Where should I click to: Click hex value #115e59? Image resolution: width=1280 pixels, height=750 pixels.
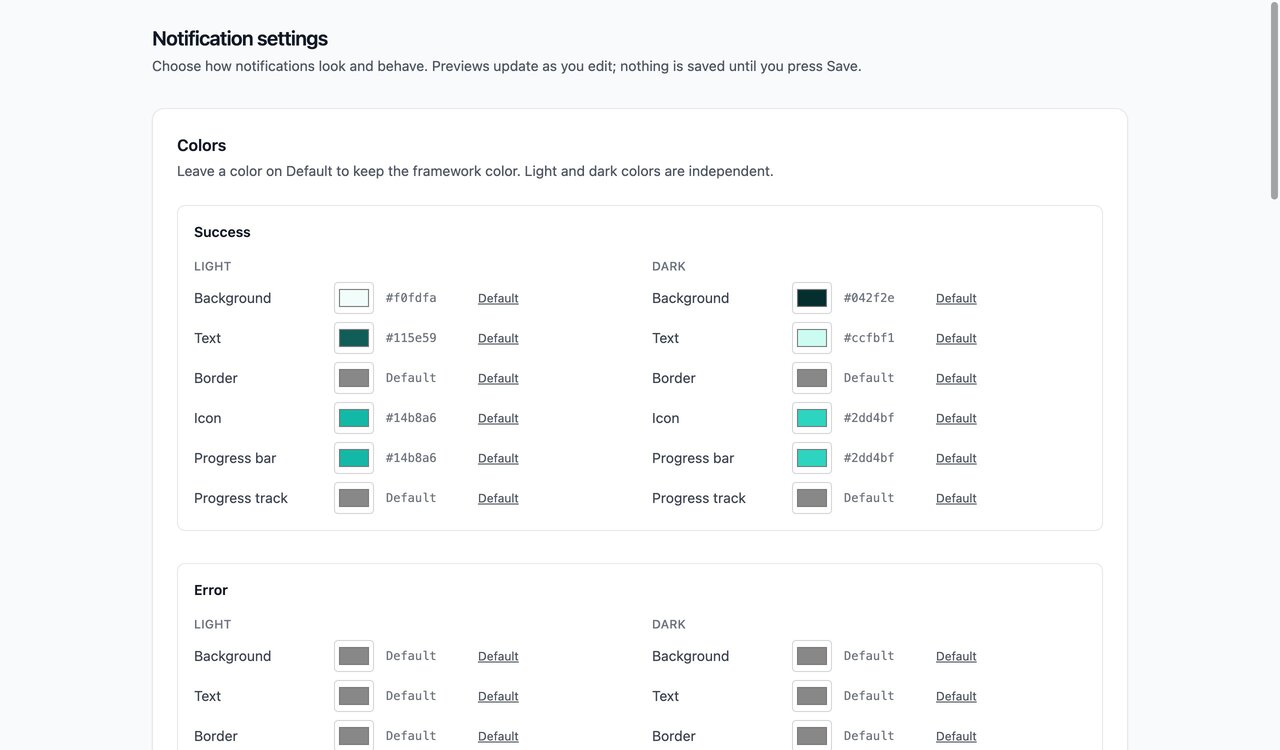tap(411, 338)
